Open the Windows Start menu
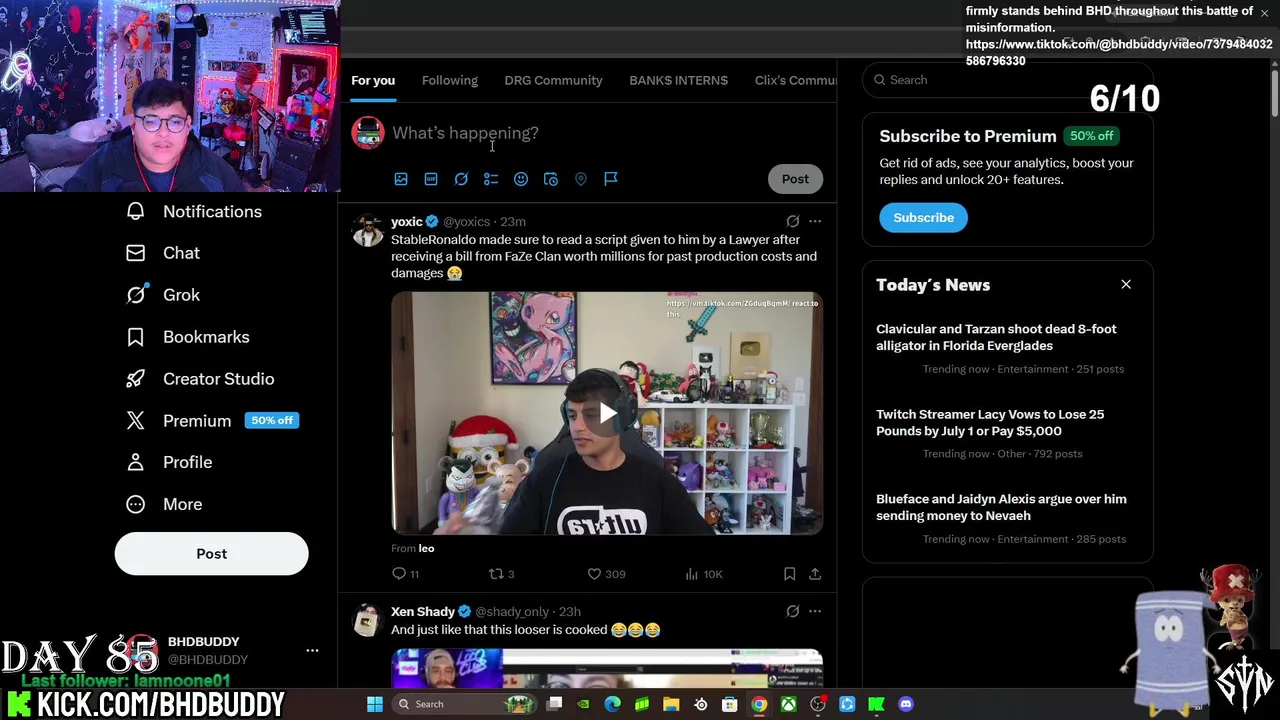The height and width of the screenshot is (720, 1280). click(x=374, y=704)
